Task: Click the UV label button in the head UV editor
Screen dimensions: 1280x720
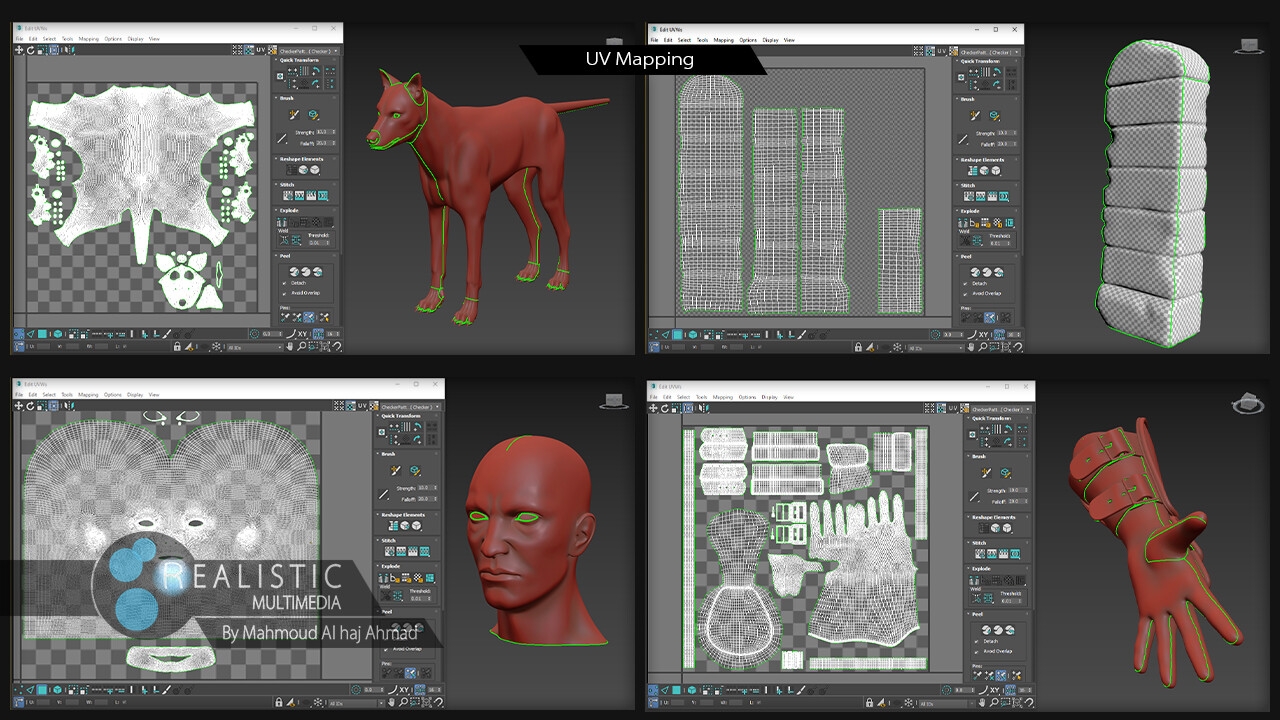Action: click(362, 406)
